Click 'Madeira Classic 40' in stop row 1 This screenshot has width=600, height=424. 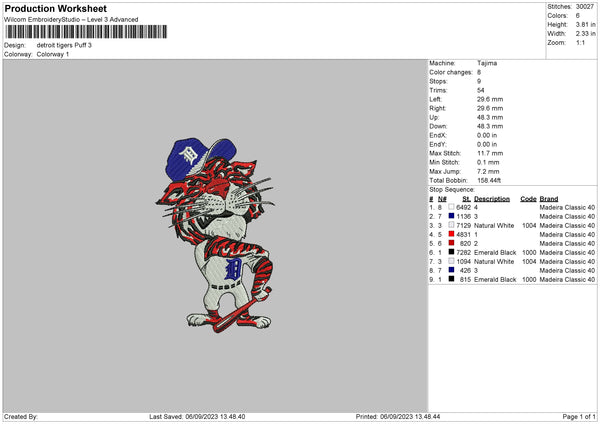click(x=567, y=207)
